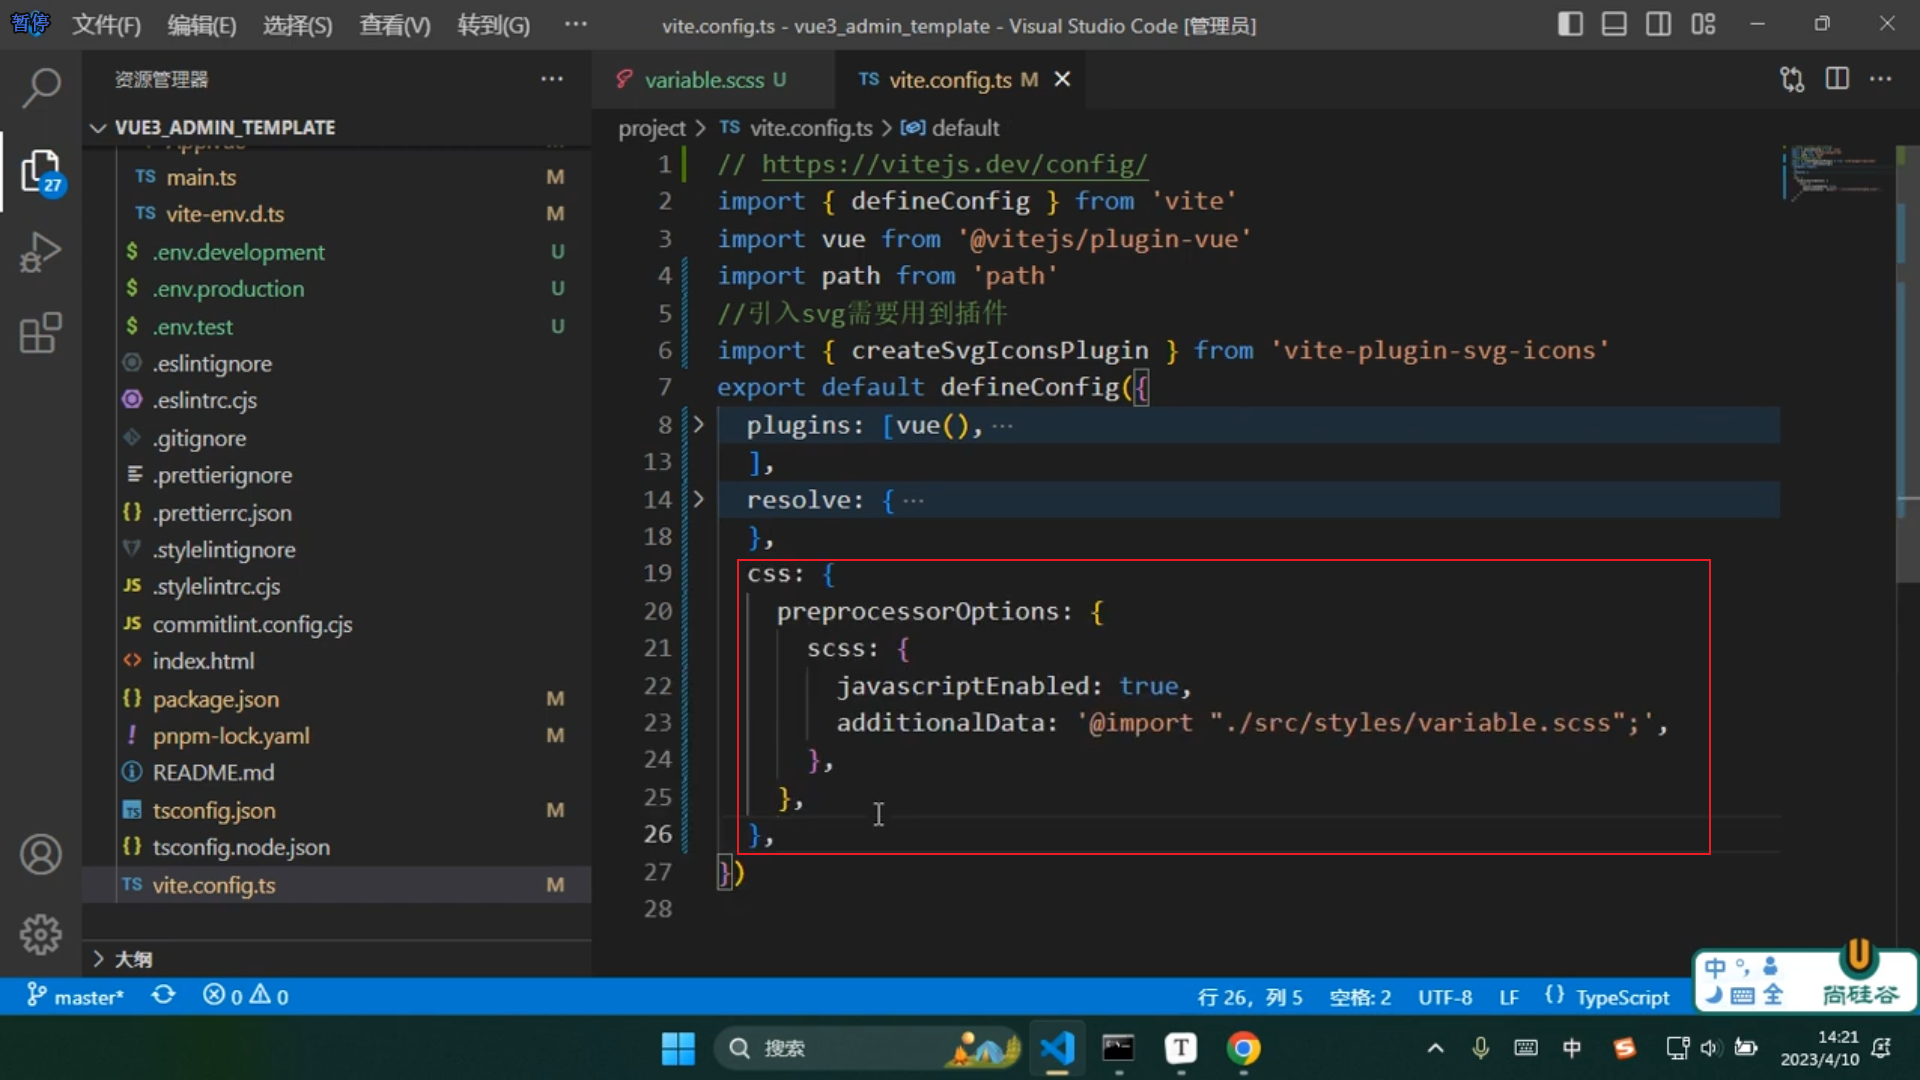Toggle bottom panel layout icon

[x=1614, y=24]
